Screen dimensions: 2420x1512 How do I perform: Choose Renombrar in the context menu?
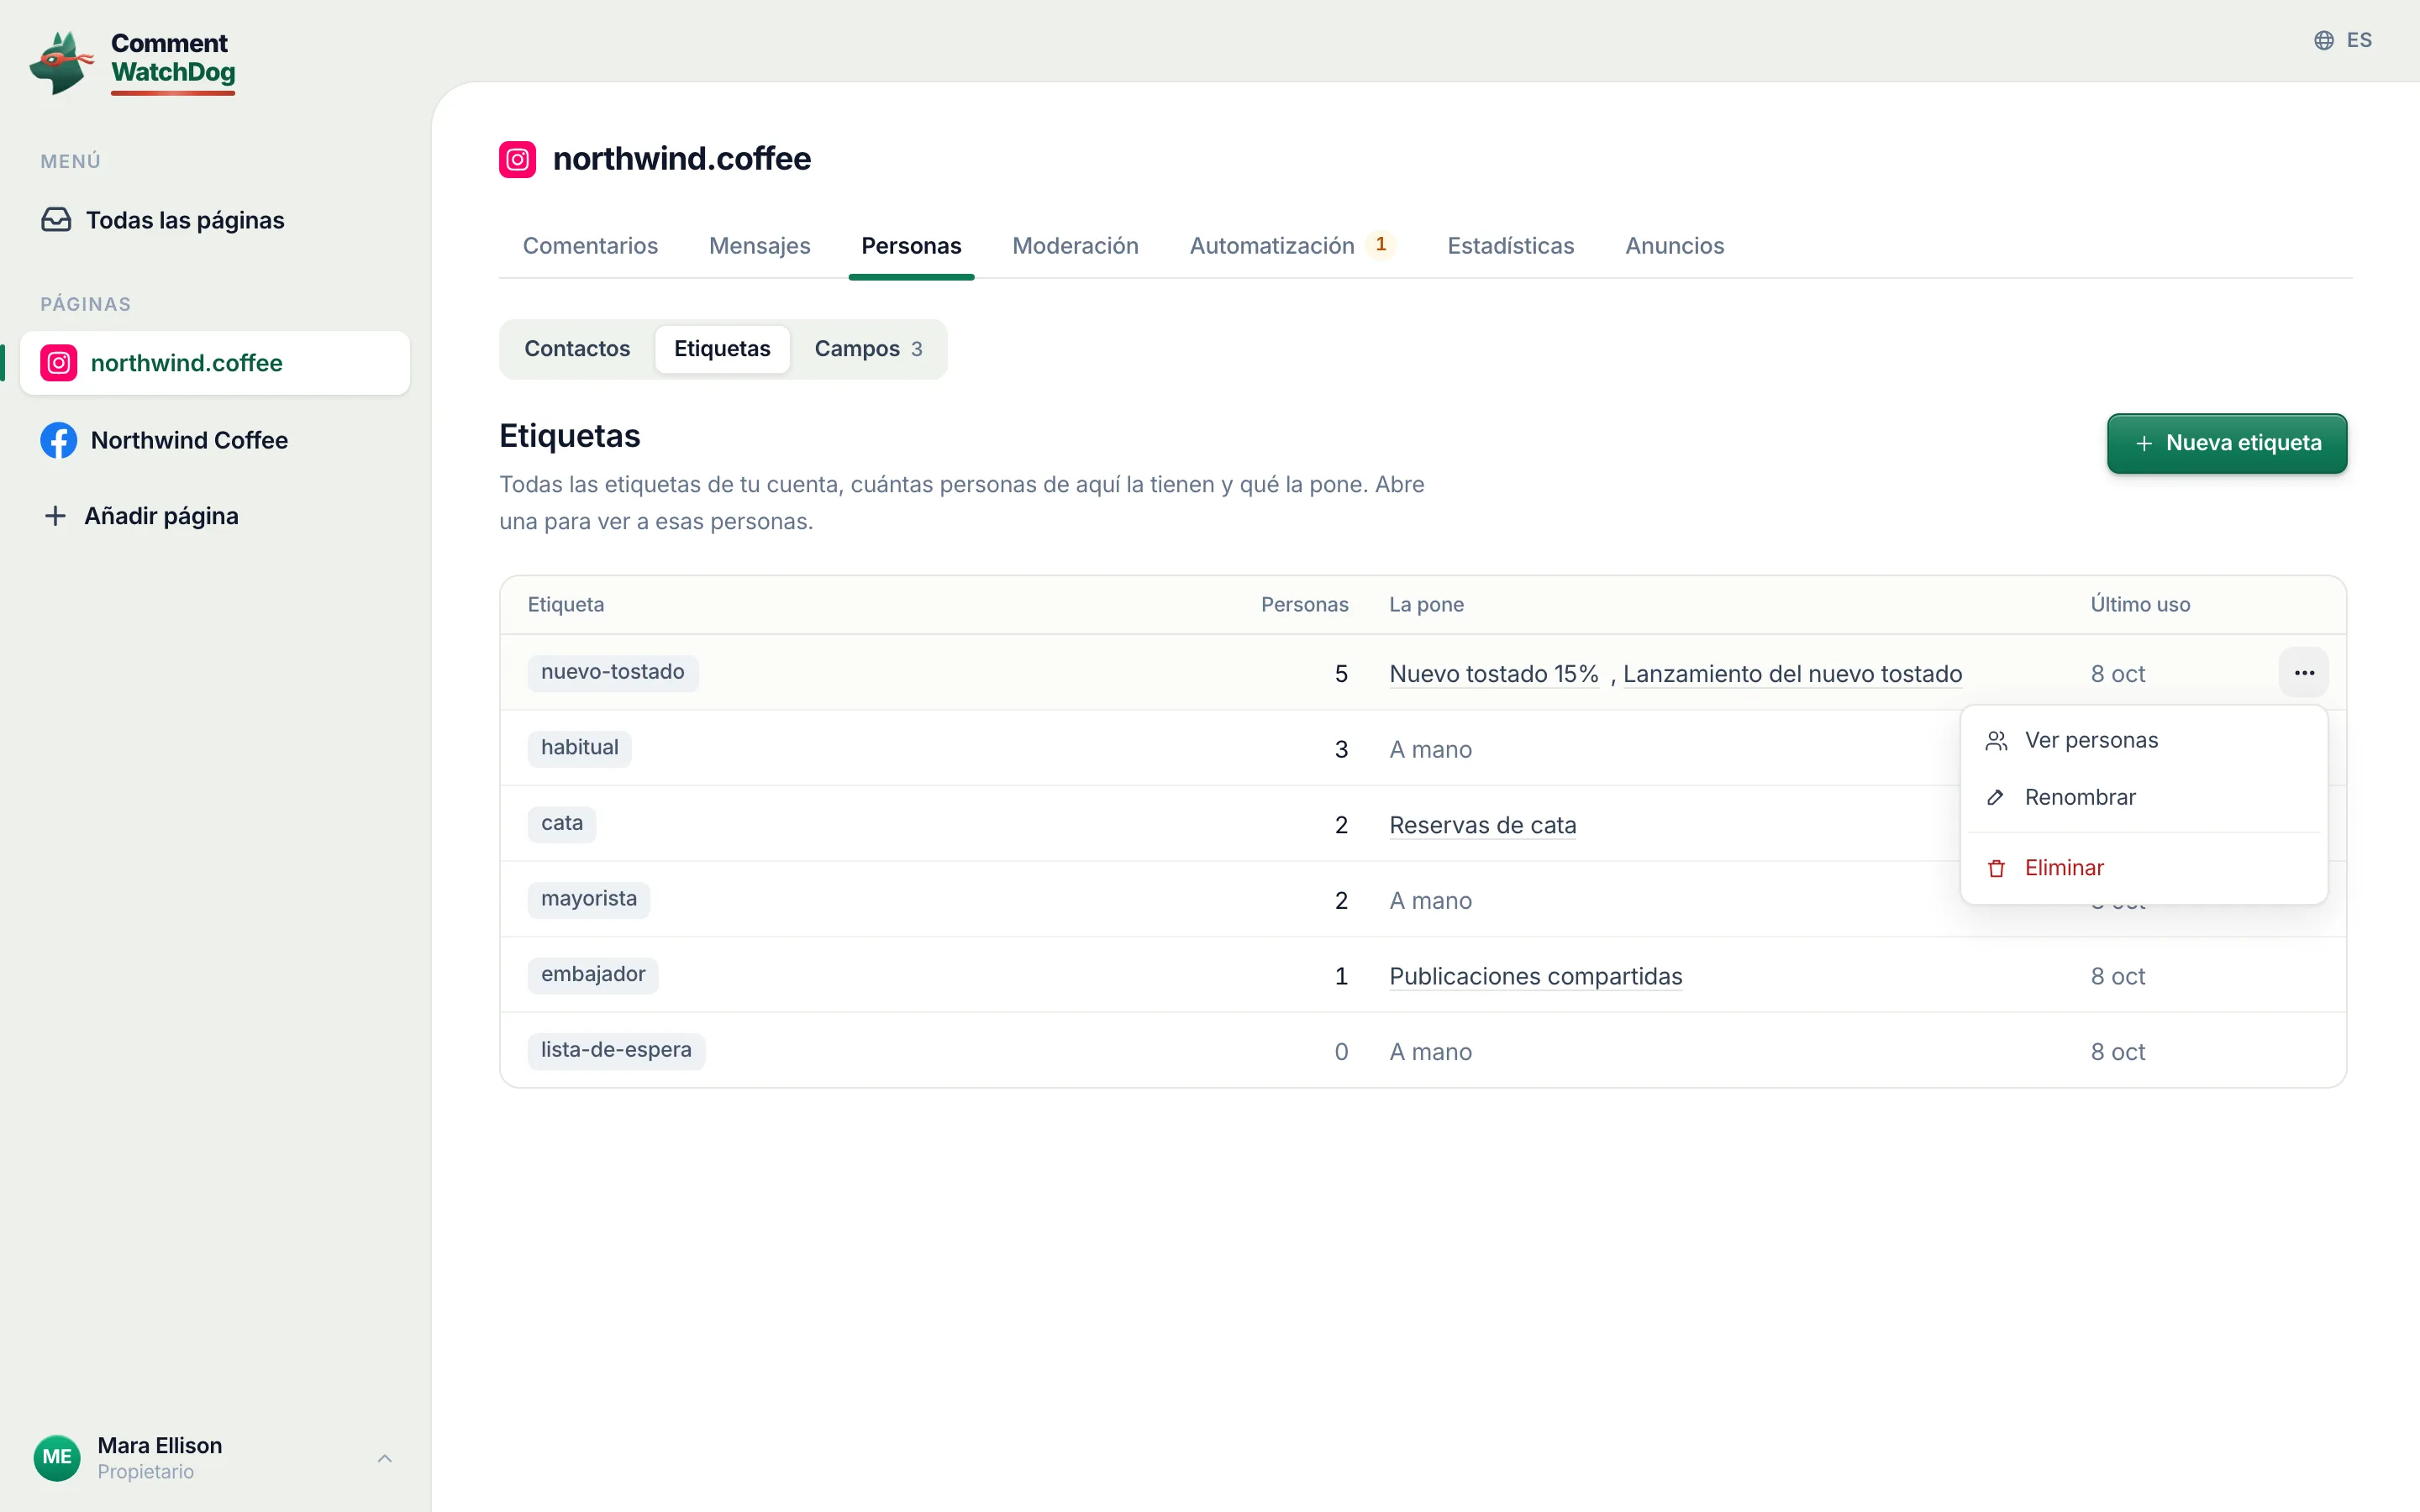click(x=2144, y=797)
